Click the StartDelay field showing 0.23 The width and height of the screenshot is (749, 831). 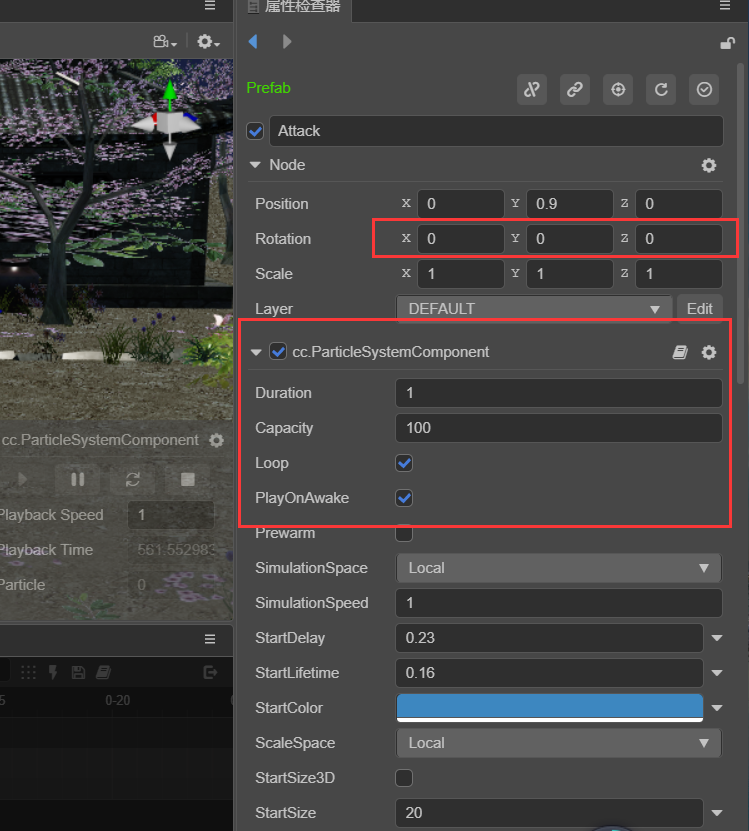549,638
